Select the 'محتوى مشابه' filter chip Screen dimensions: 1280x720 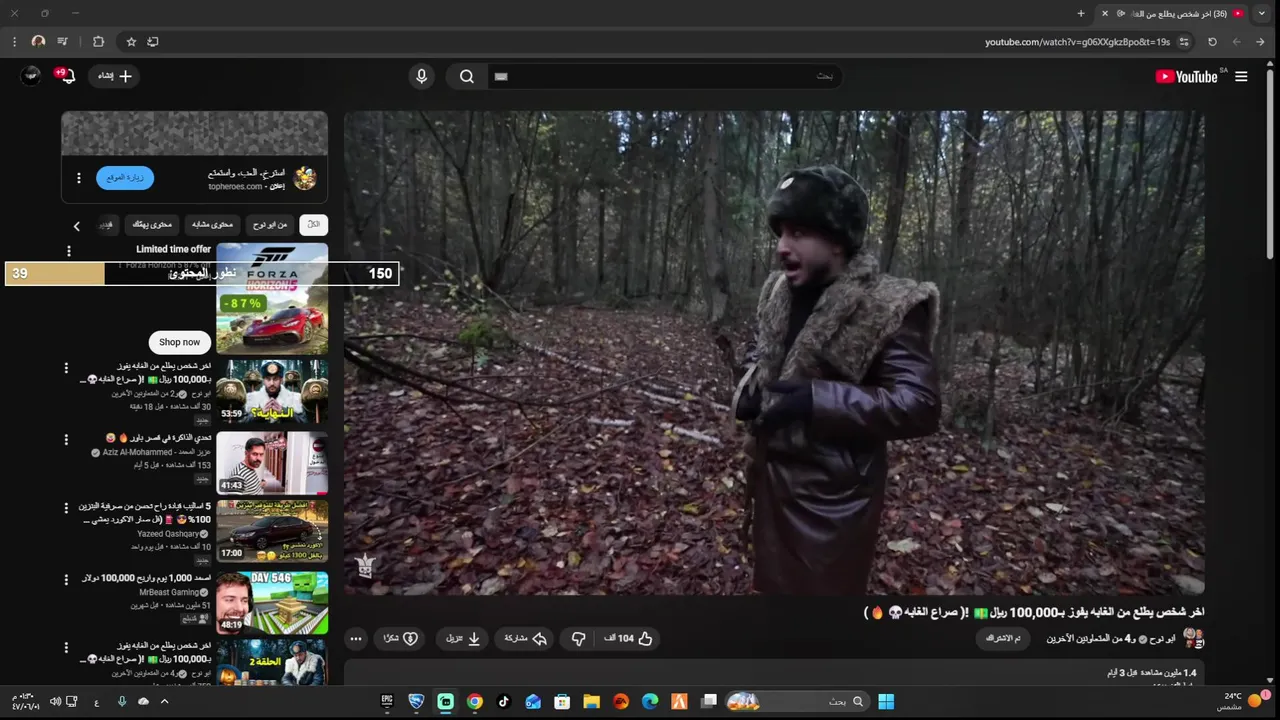(212, 225)
